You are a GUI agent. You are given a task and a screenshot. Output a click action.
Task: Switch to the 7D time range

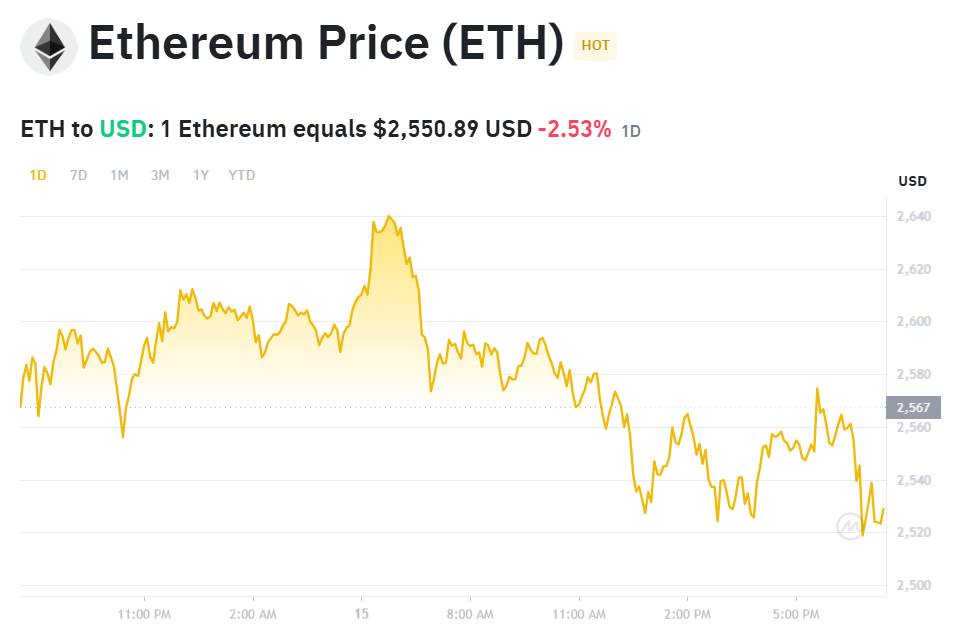78,175
